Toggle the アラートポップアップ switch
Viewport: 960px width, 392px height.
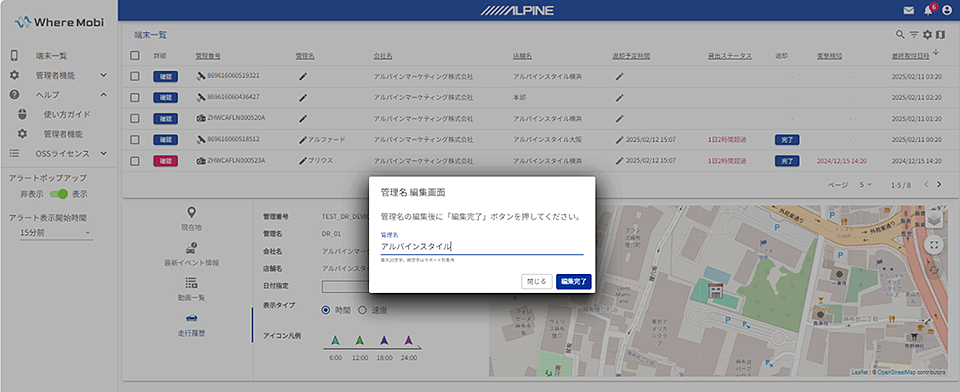point(59,194)
